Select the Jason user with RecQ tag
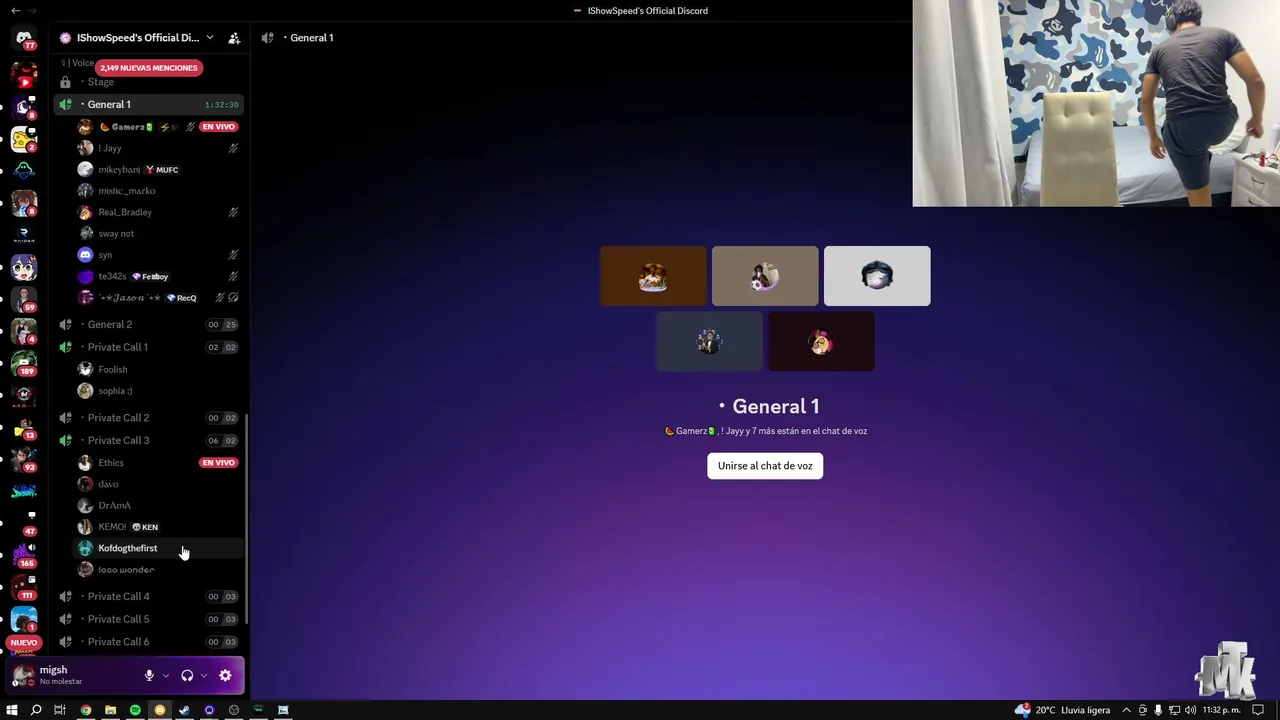 coord(158,298)
